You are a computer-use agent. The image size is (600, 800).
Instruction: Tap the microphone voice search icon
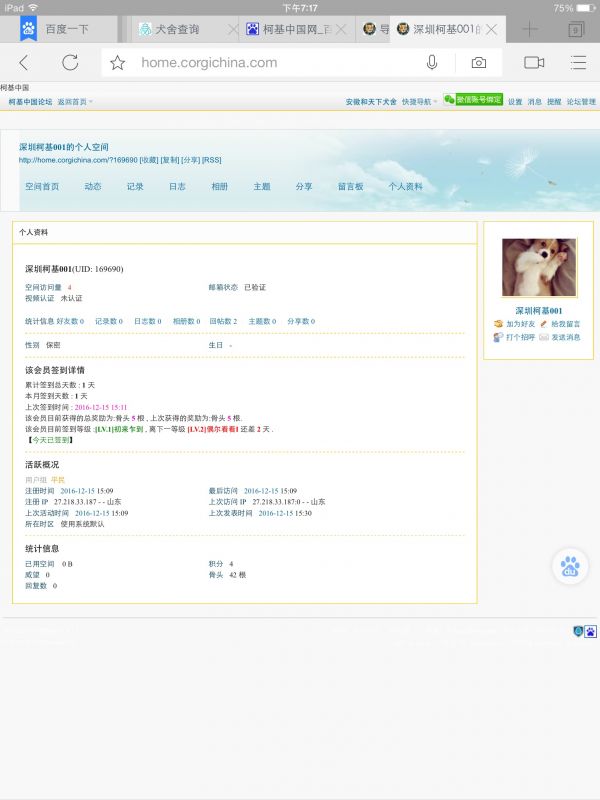click(x=432, y=63)
